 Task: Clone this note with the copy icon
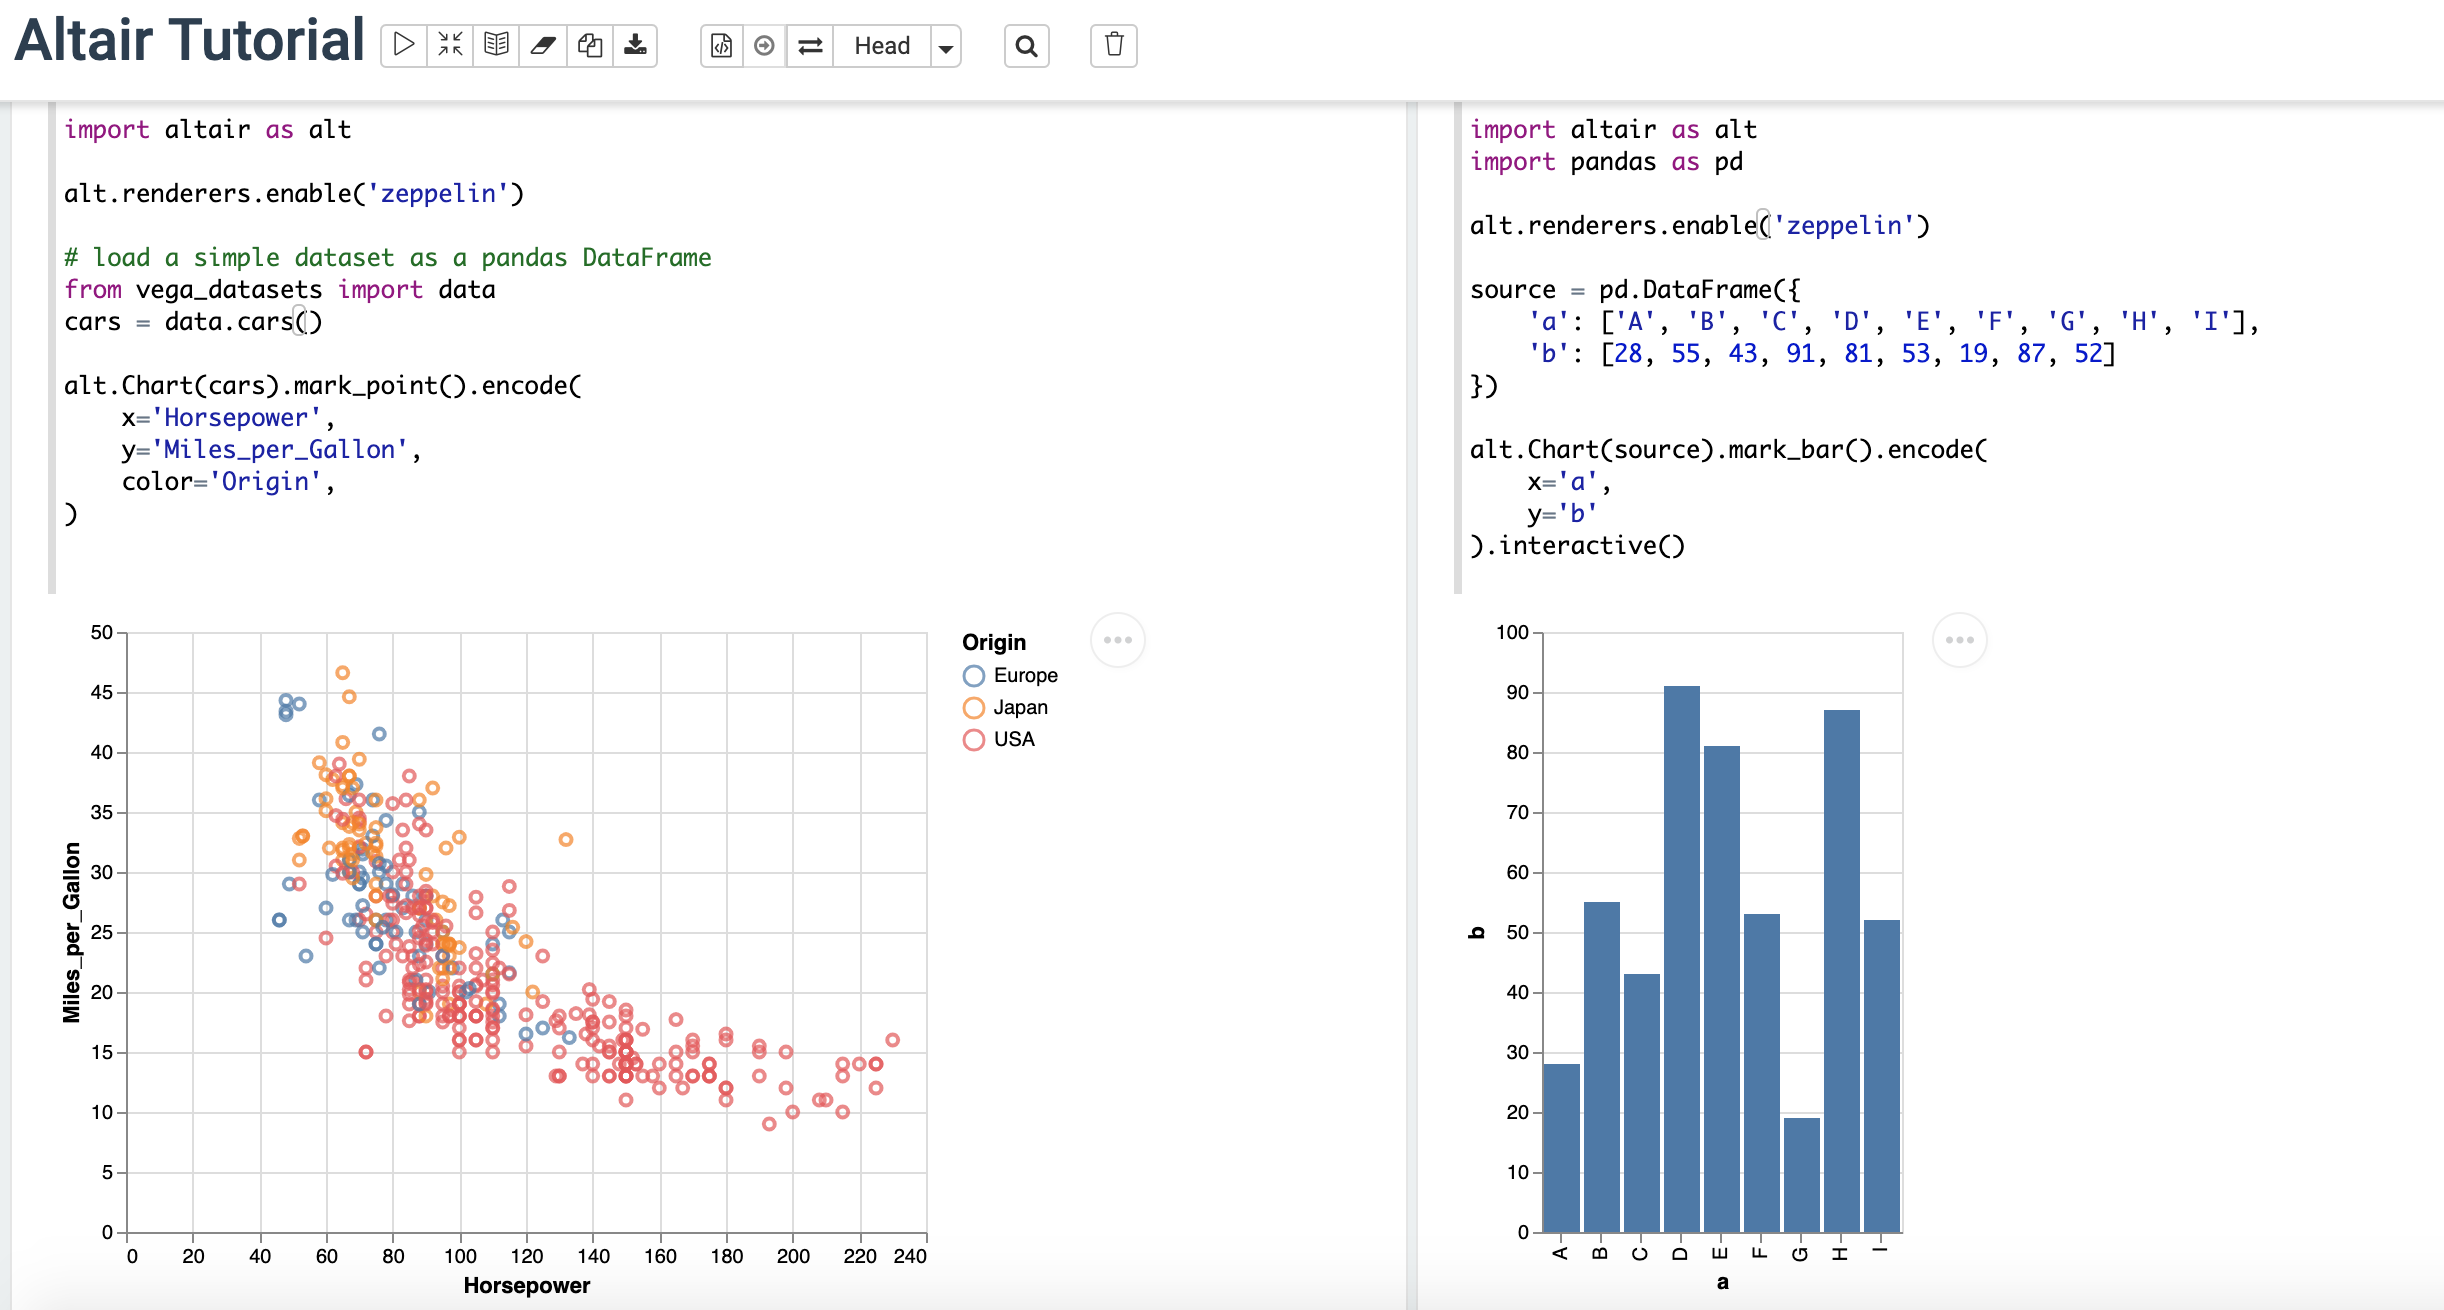(x=590, y=45)
